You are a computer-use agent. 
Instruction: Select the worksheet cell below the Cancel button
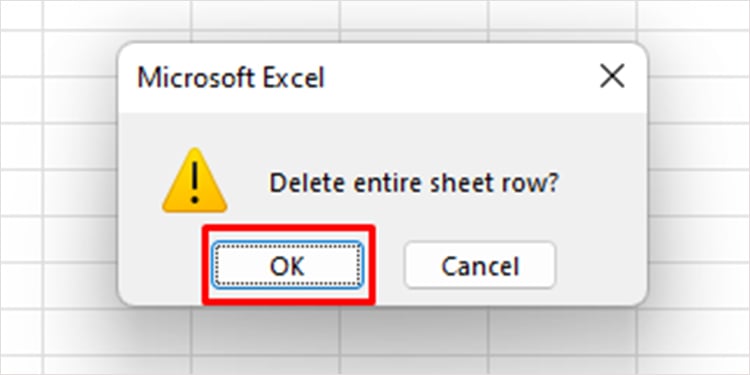tap(414, 331)
